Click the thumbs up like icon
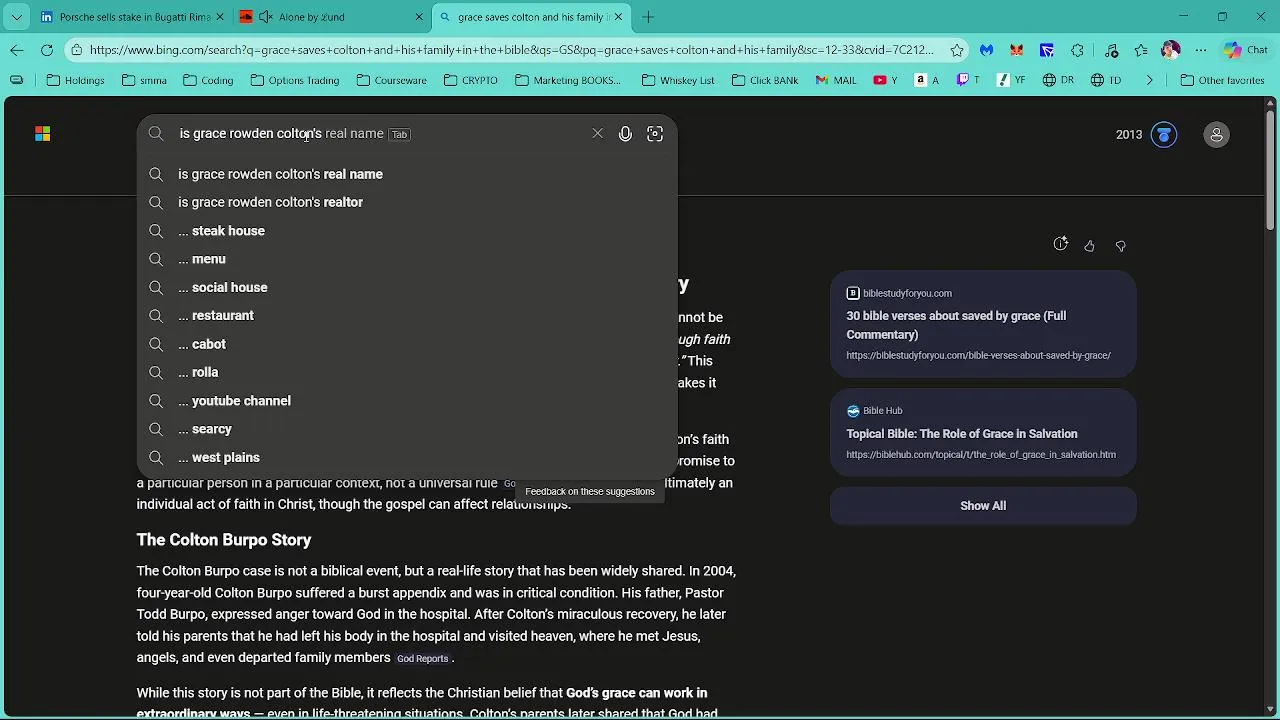The image size is (1280, 720). click(1090, 245)
